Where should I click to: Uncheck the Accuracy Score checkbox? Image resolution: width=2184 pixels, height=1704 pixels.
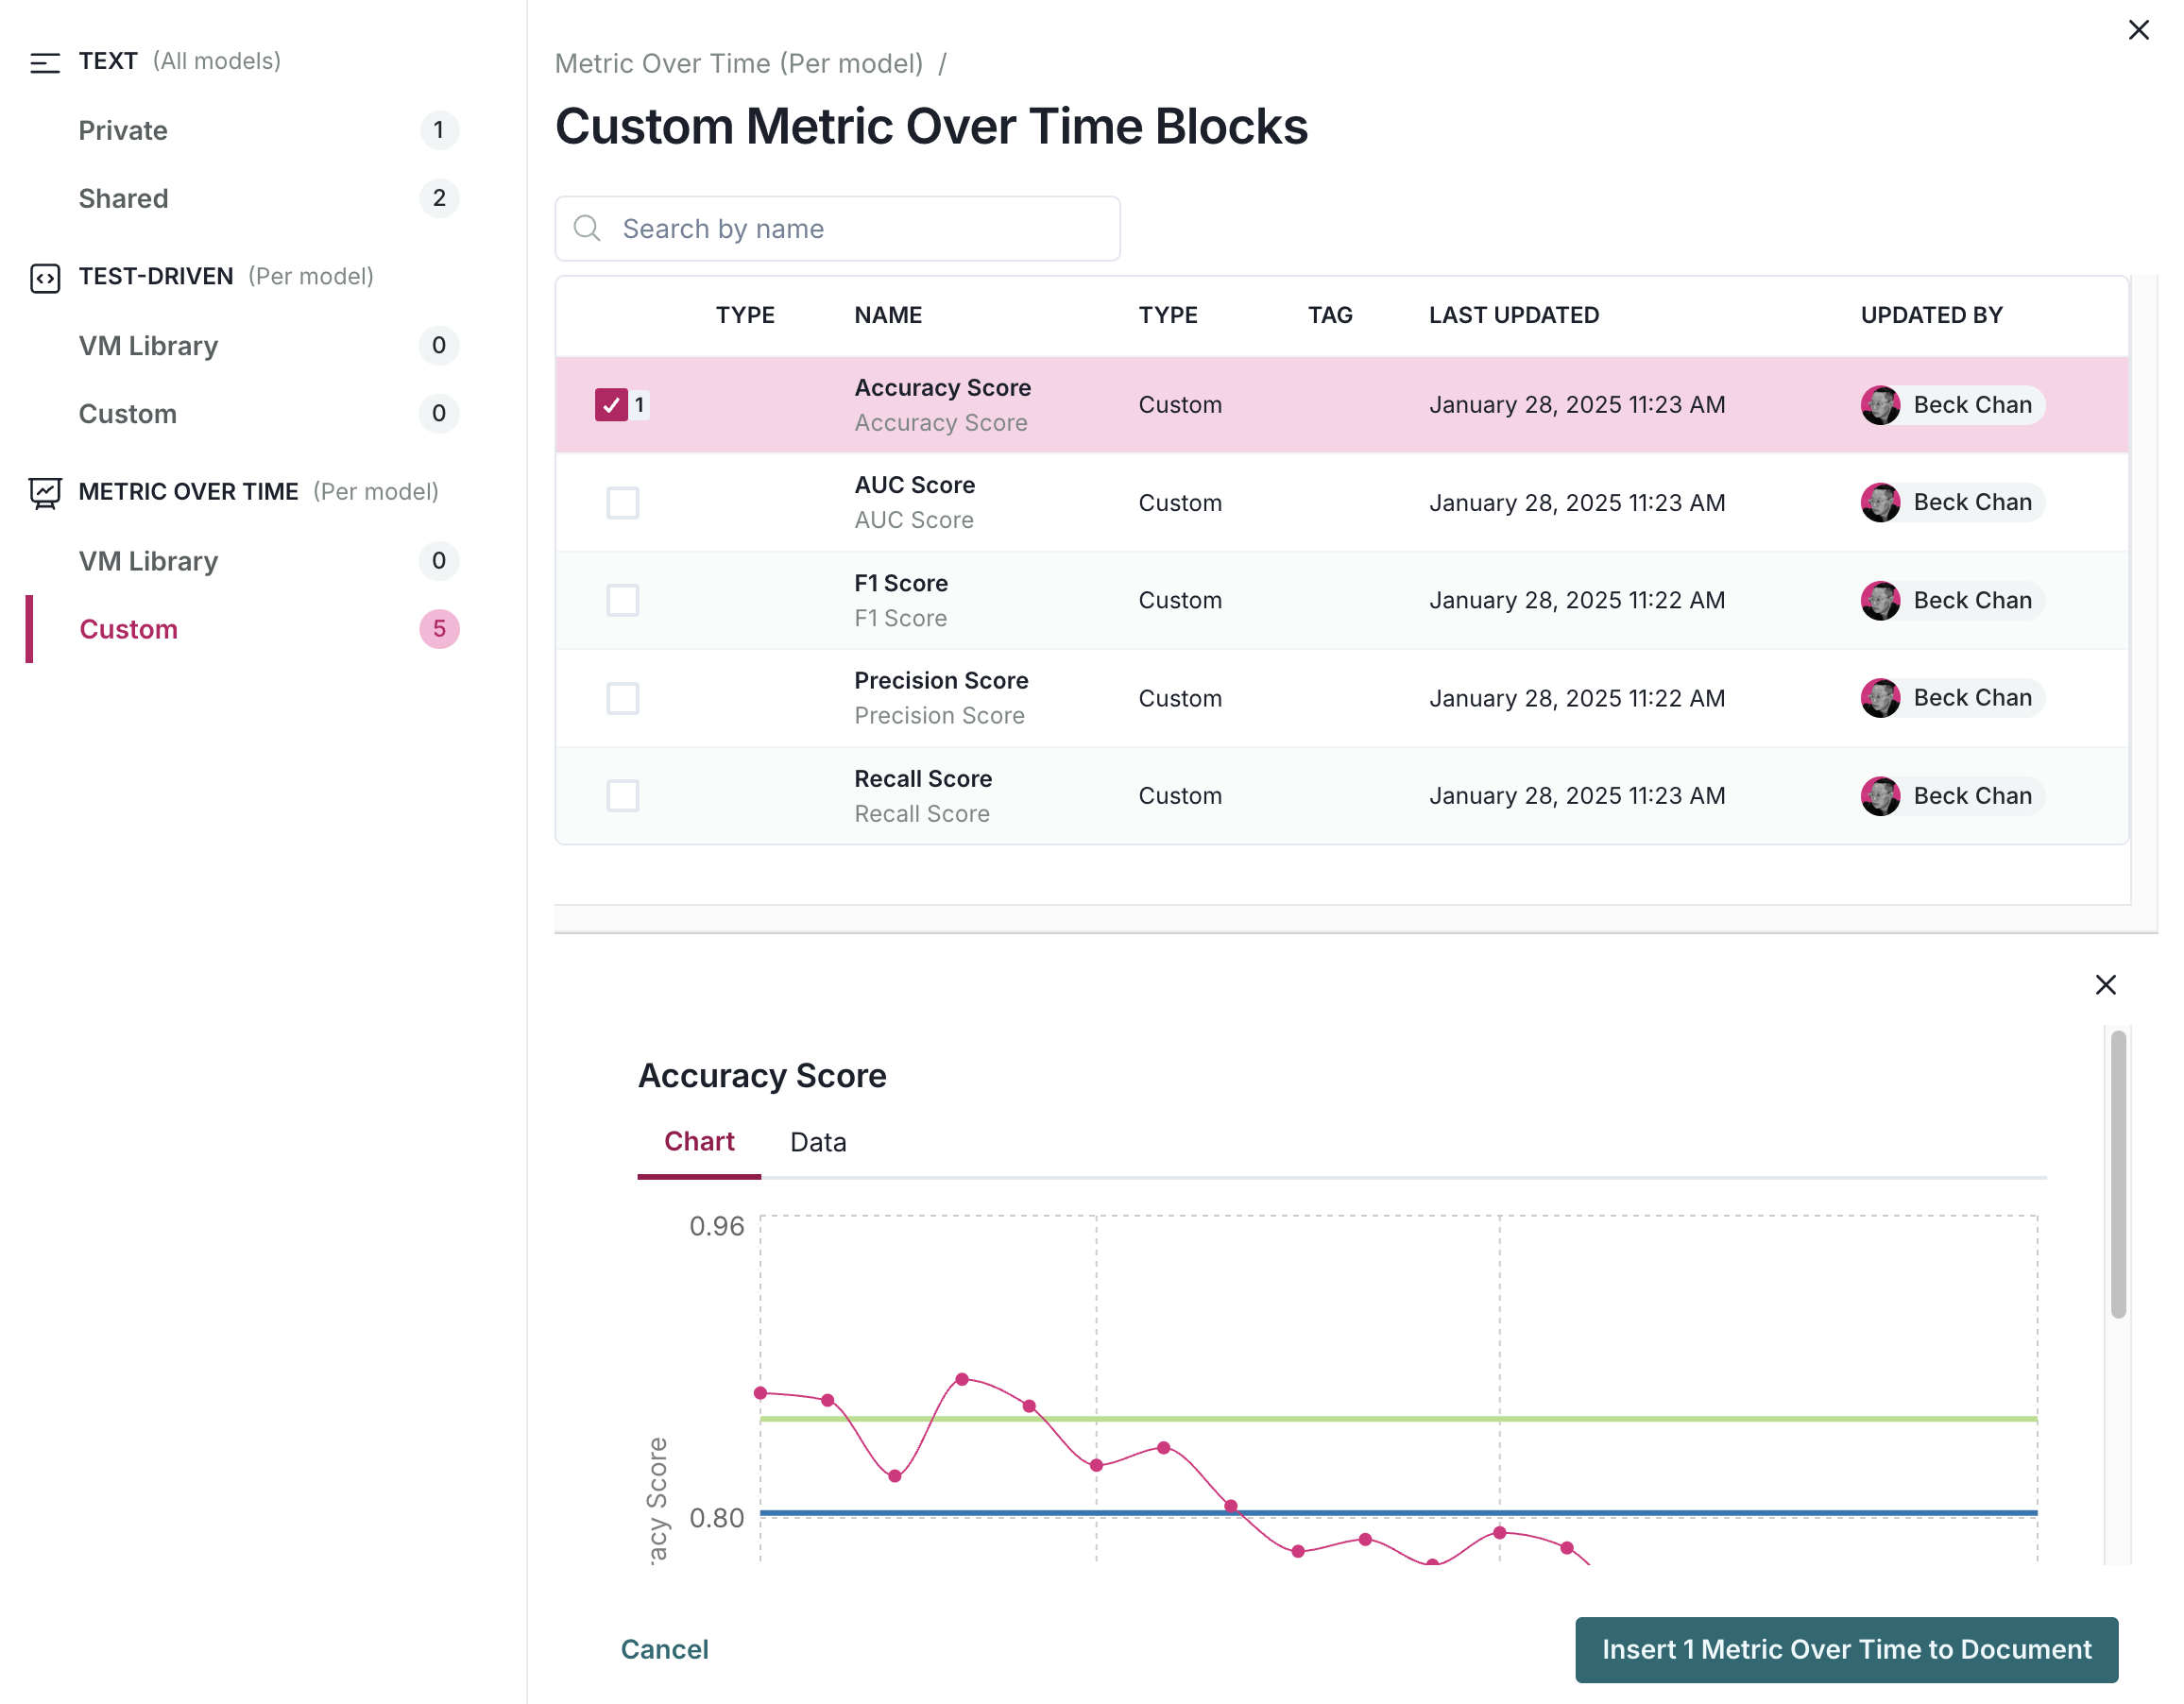[613, 404]
